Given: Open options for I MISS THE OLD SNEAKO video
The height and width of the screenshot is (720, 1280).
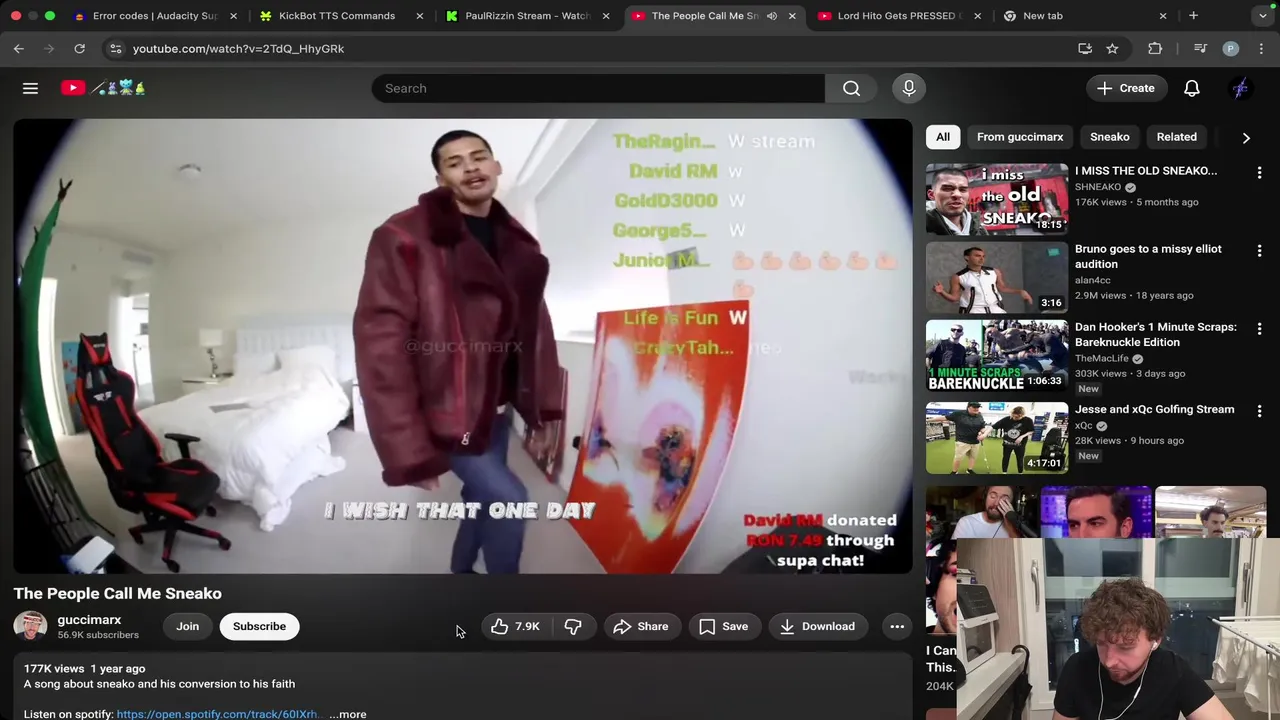Looking at the screenshot, I should [x=1259, y=172].
